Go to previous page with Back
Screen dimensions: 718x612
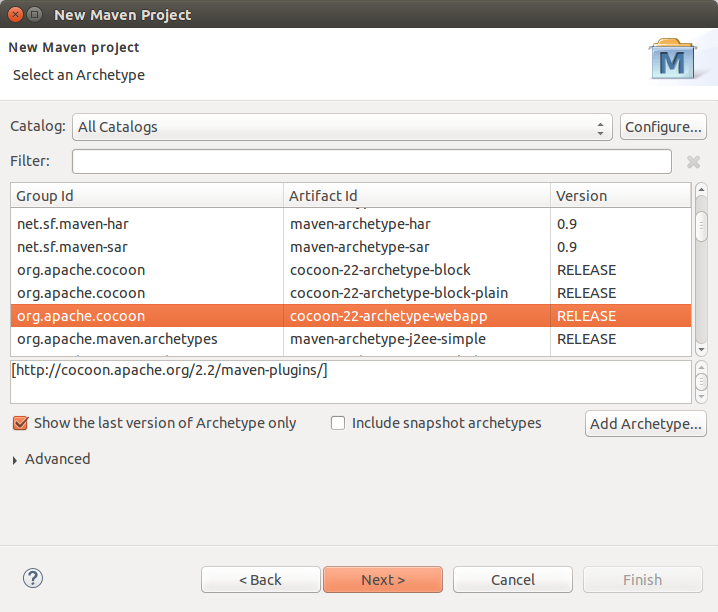[261, 580]
